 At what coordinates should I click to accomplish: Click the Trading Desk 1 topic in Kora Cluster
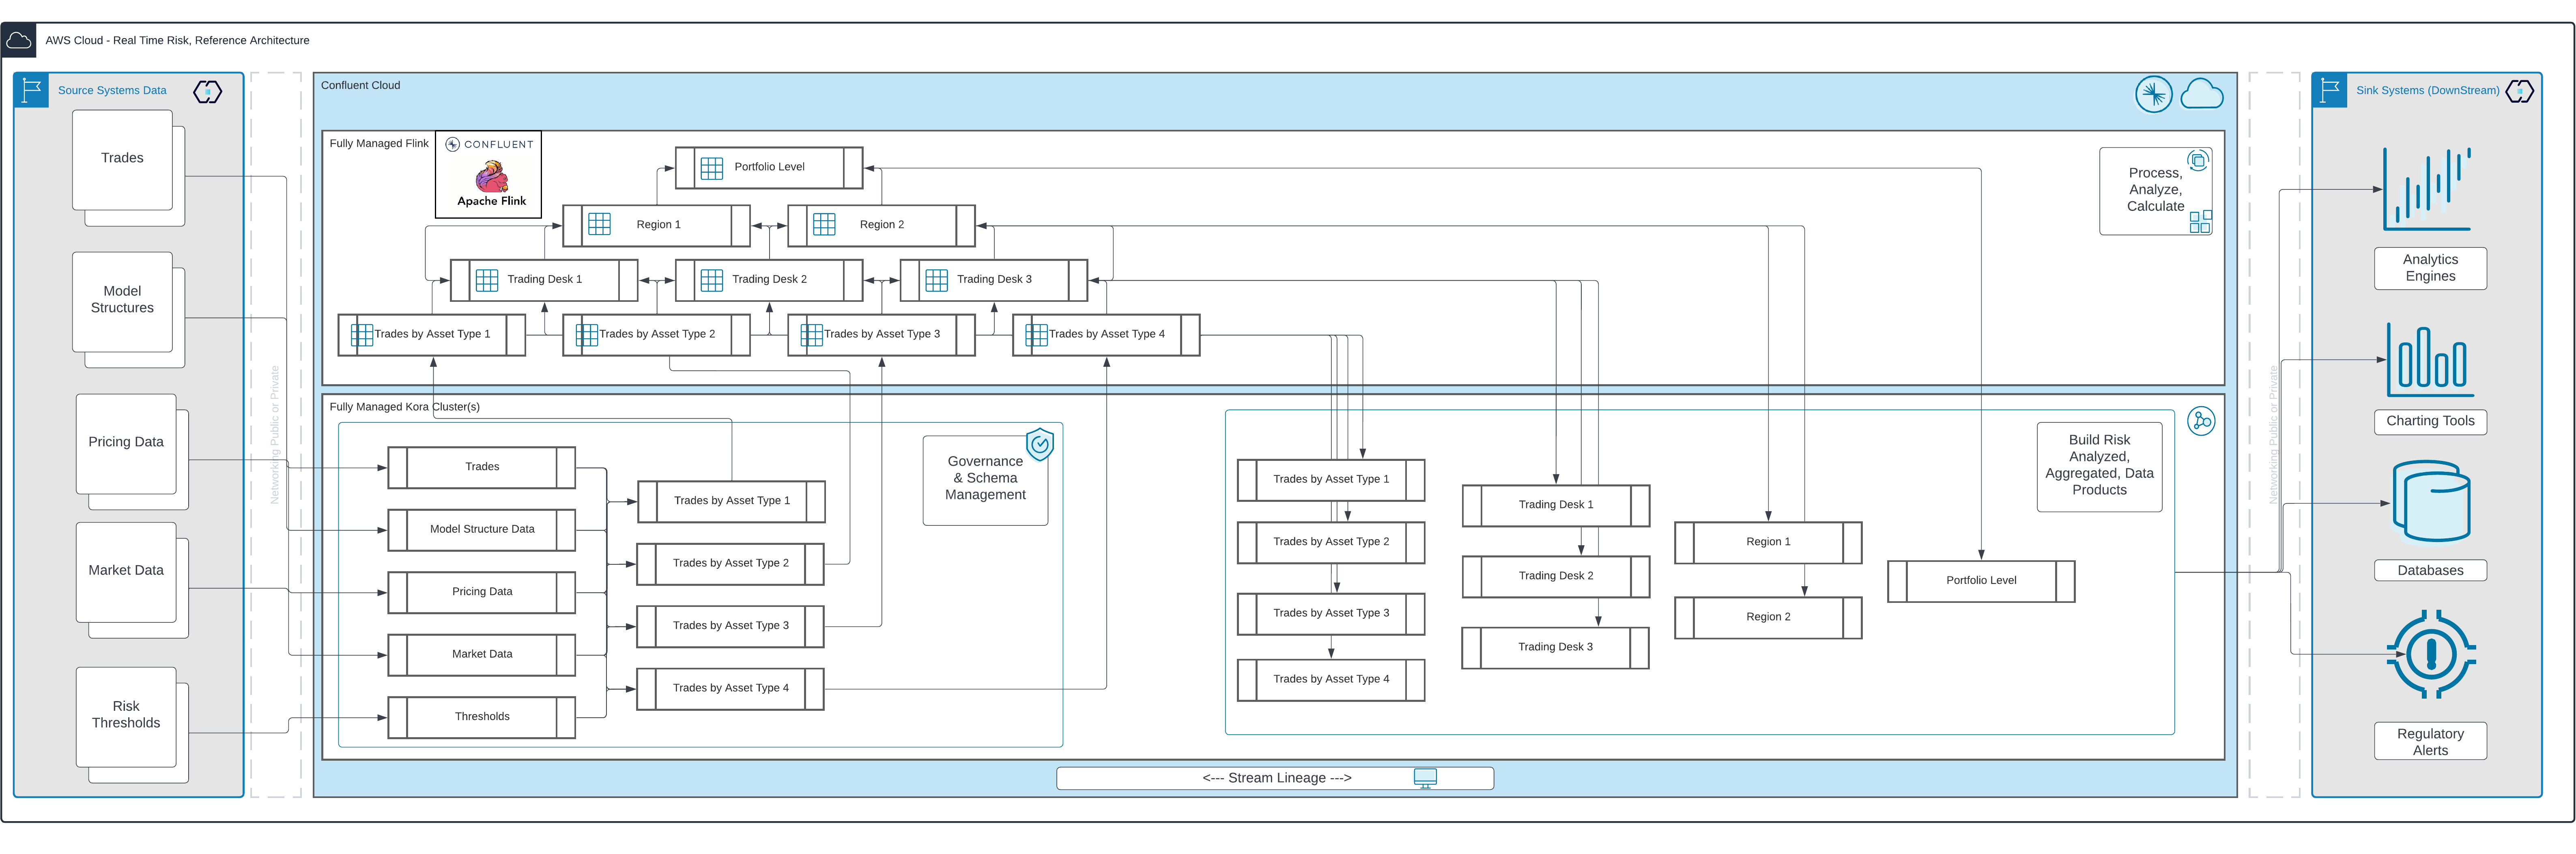1556,505
